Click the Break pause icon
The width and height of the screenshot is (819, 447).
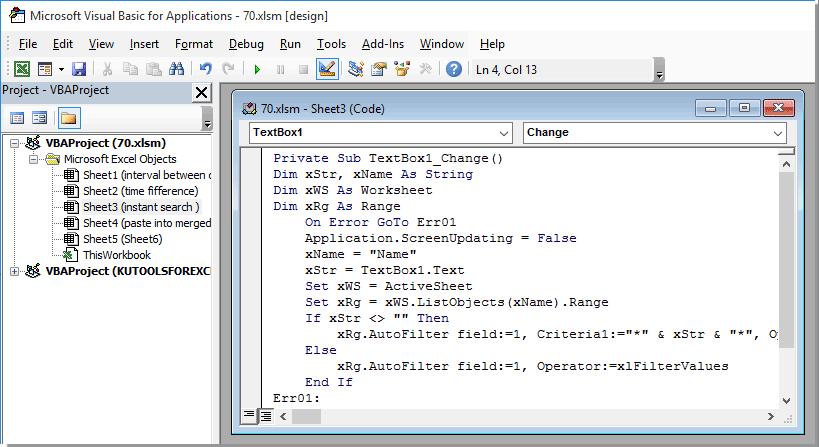pos(280,69)
